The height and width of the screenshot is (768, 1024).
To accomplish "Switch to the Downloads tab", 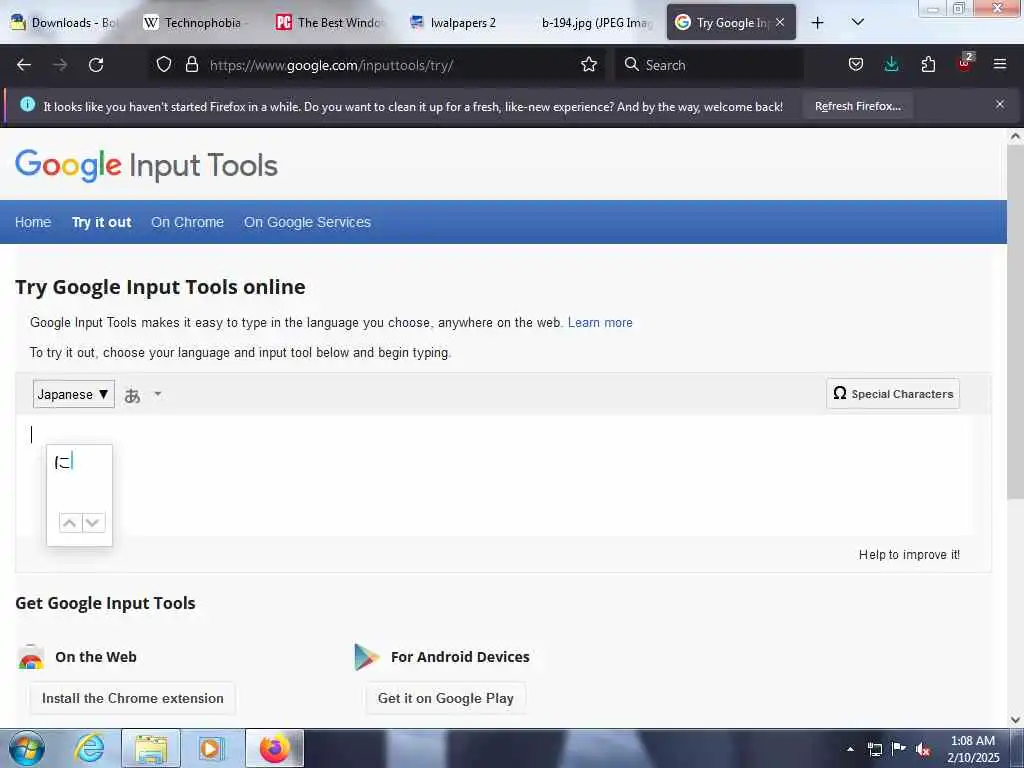I will pyautogui.click(x=64, y=23).
